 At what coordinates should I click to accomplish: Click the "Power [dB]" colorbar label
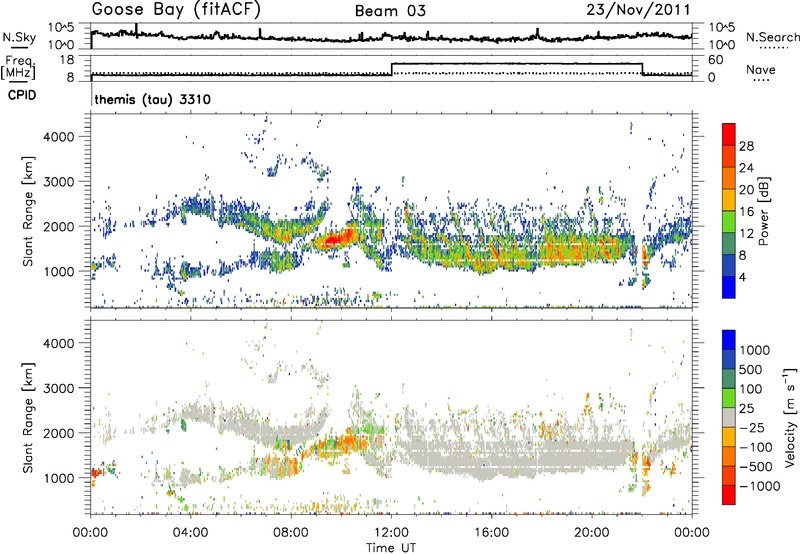point(764,211)
